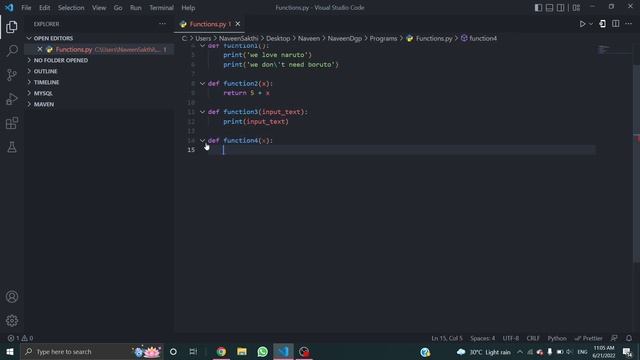
Task: Open errors and warnings status indicator
Action: point(20,338)
